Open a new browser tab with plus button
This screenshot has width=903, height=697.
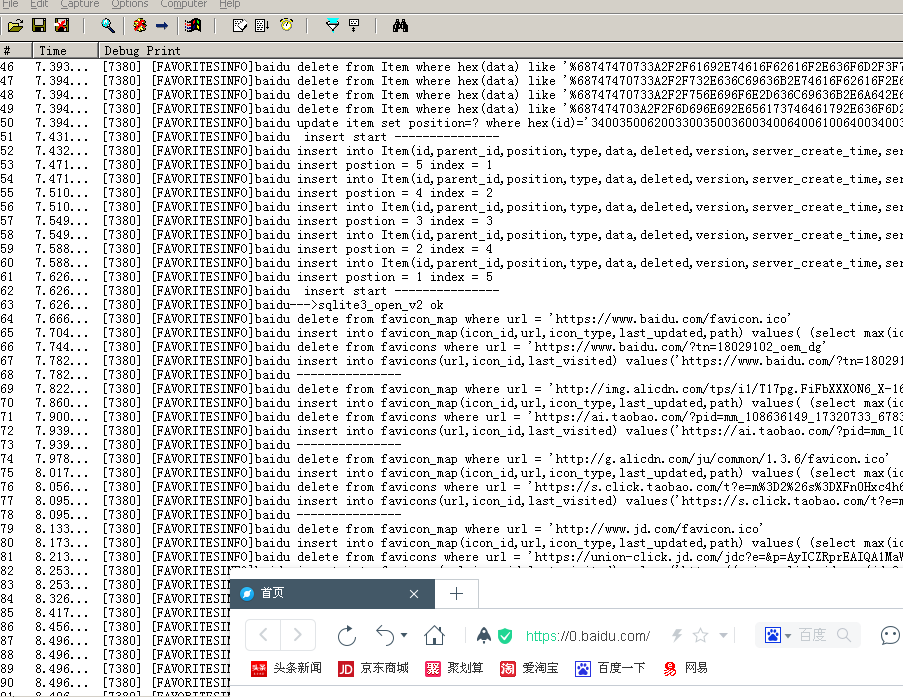point(456,593)
